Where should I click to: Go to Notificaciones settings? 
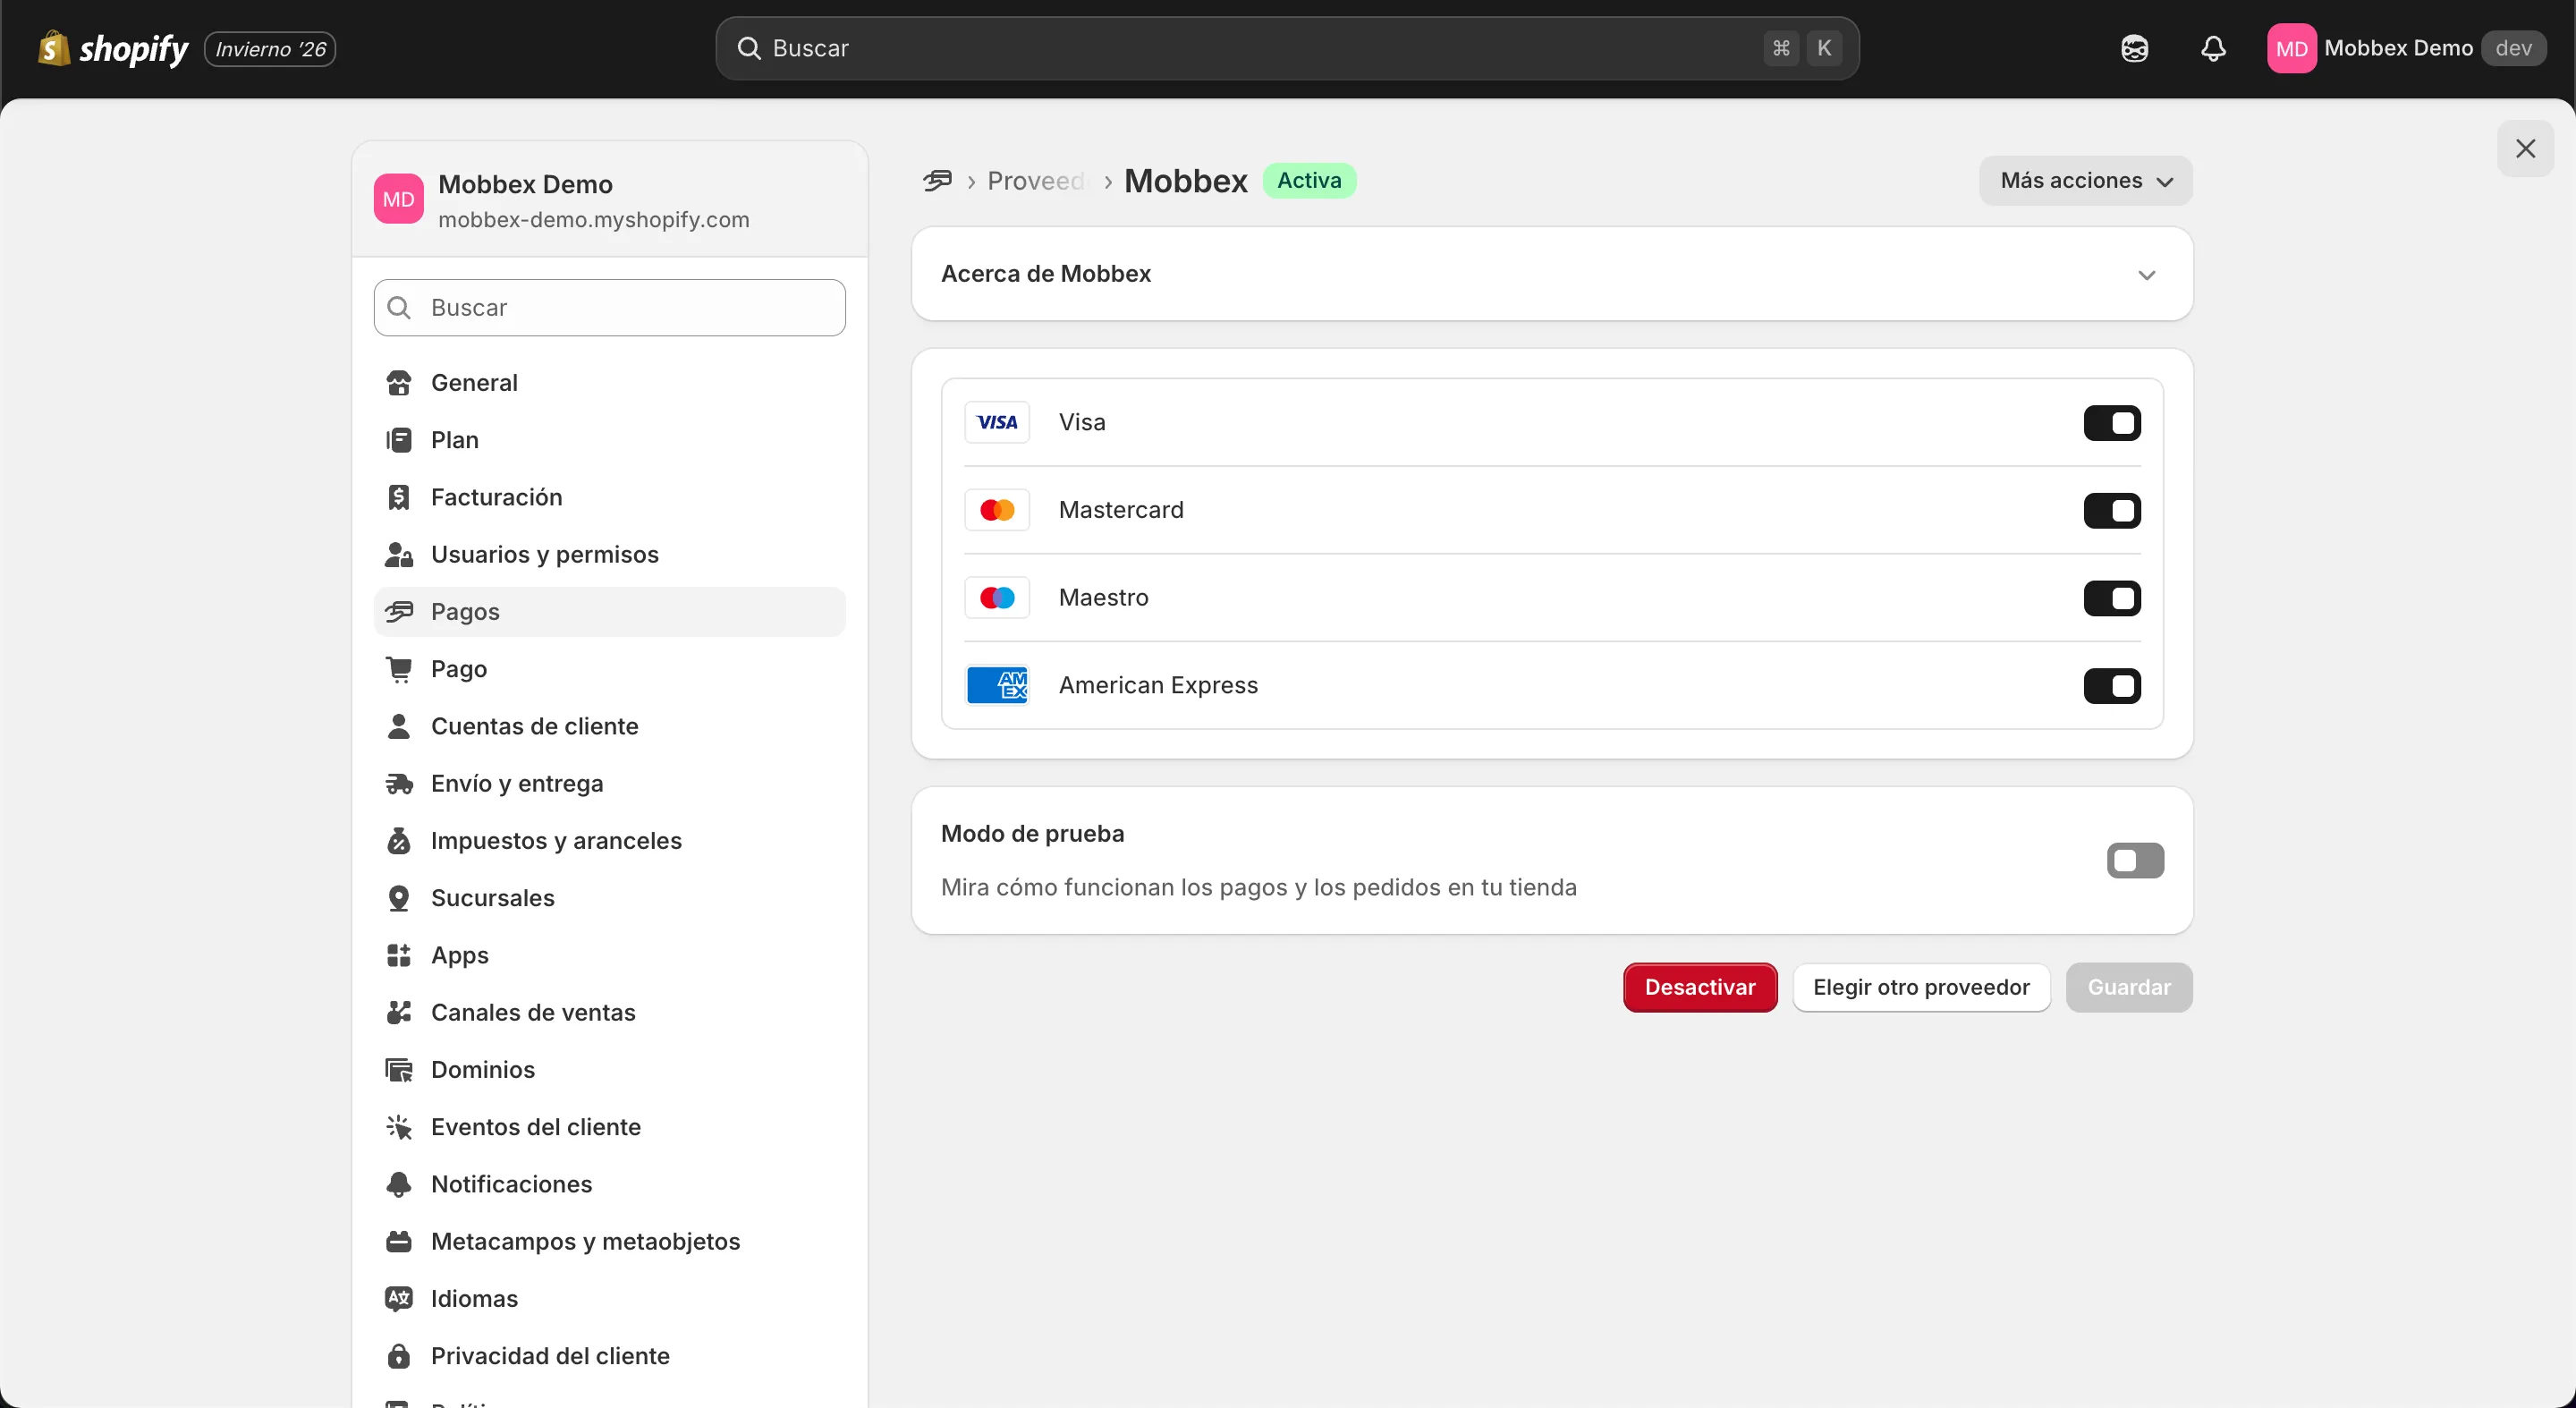click(610, 1184)
